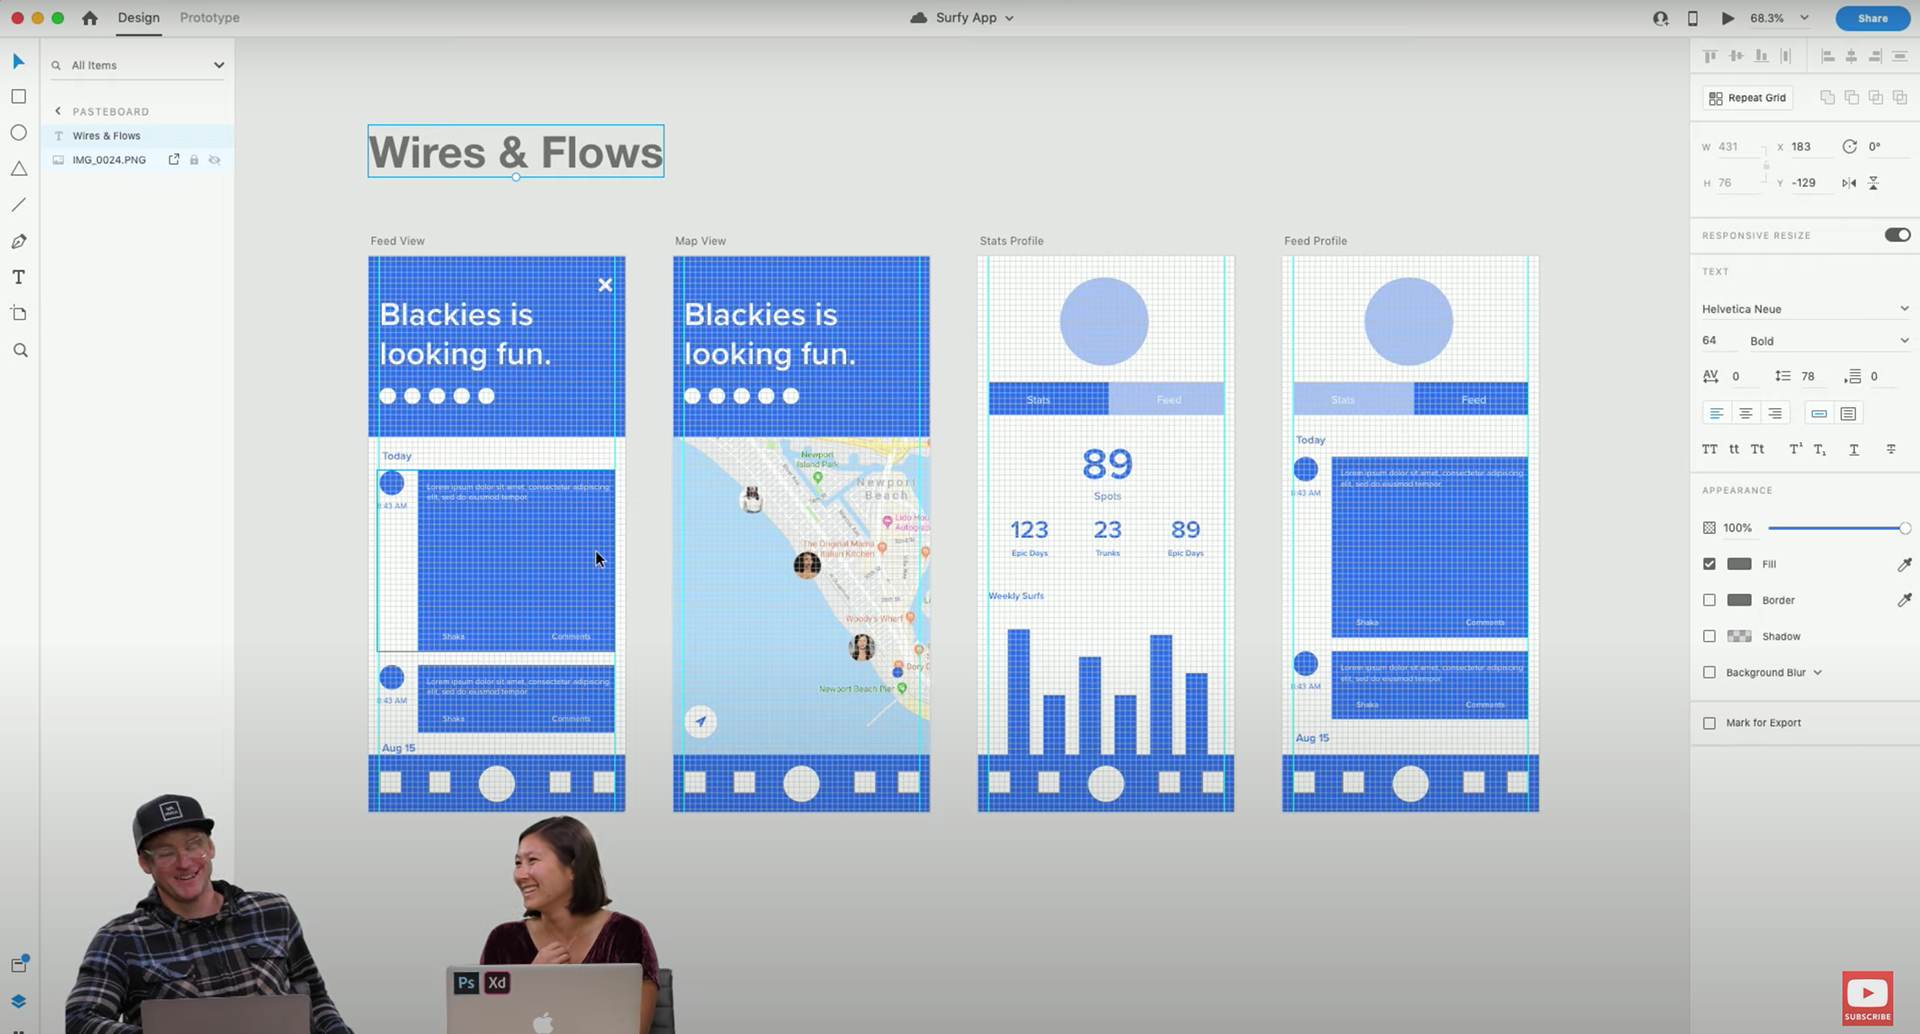
Task: Pick border color with eyedropper
Action: pyautogui.click(x=1904, y=600)
